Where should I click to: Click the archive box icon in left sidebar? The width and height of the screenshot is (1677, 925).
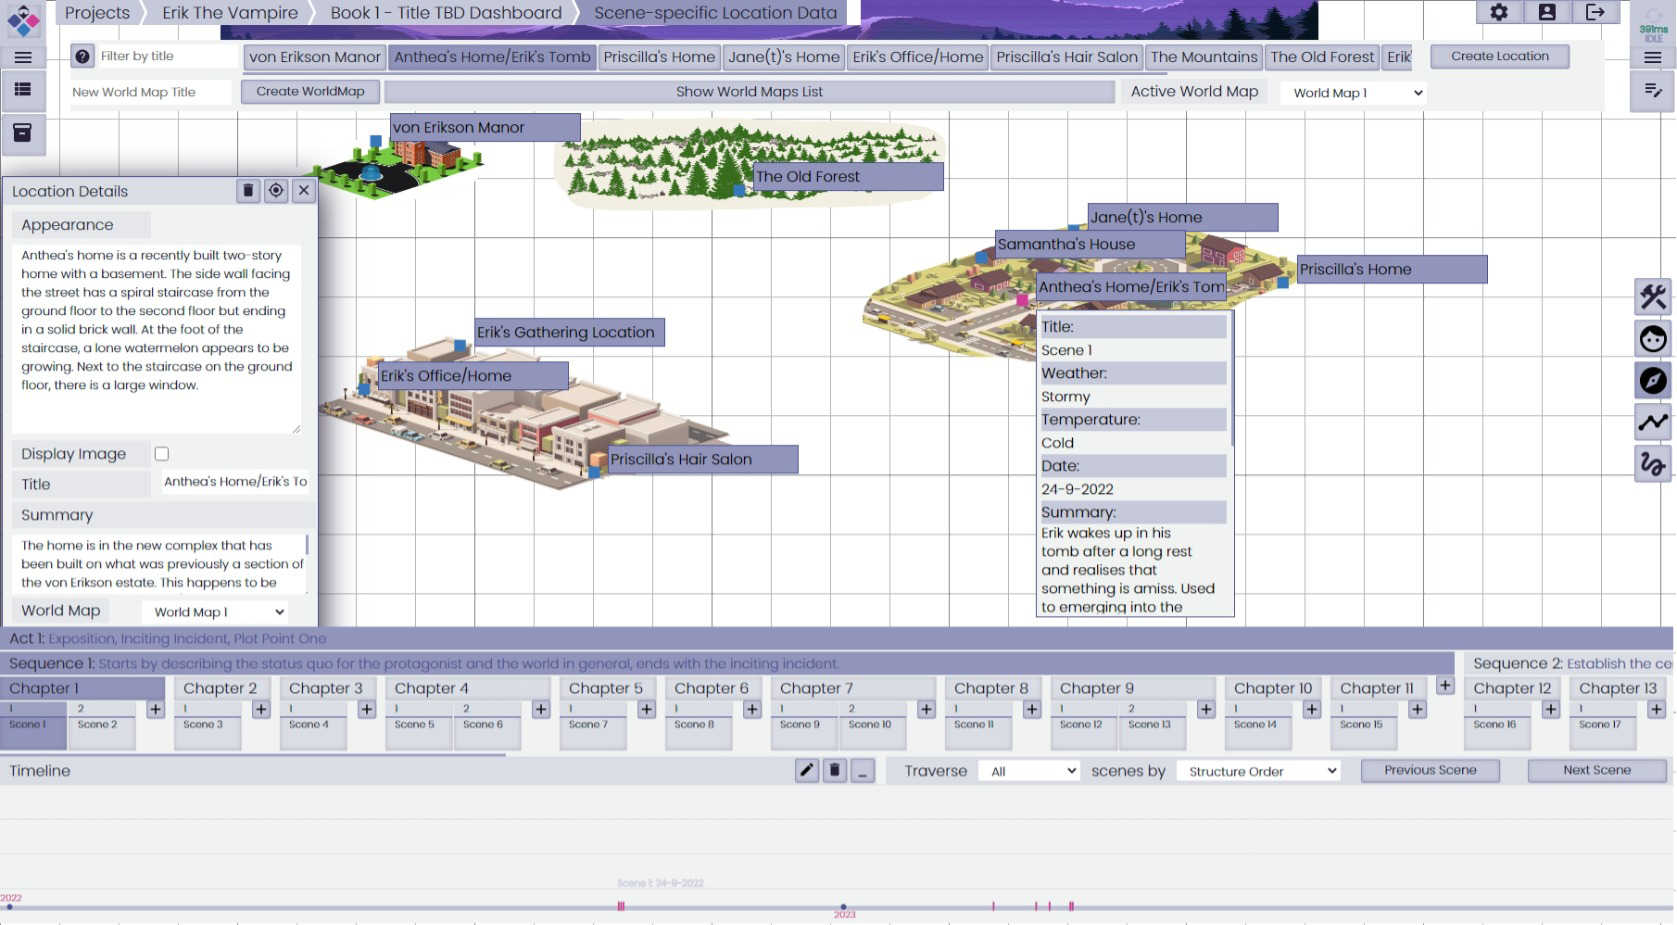pyautogui.click(x=22, y=132)
